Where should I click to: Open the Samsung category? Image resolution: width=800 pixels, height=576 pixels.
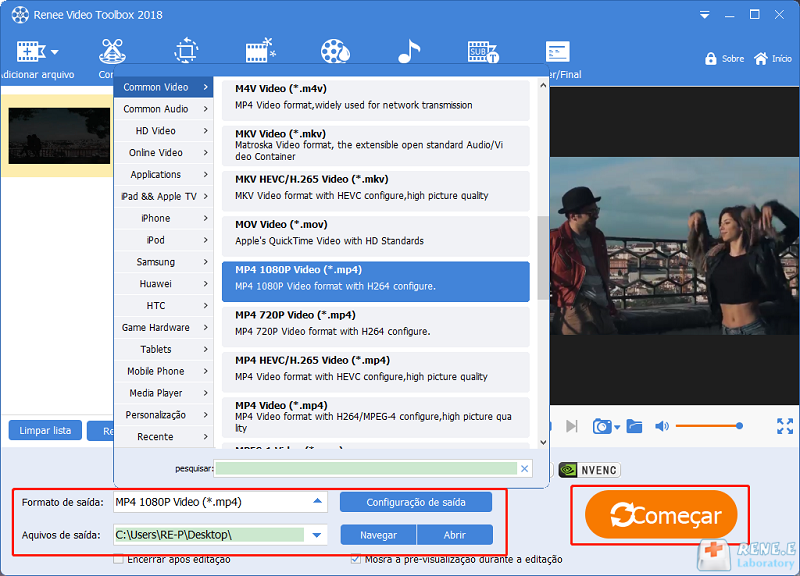(163, 262)
